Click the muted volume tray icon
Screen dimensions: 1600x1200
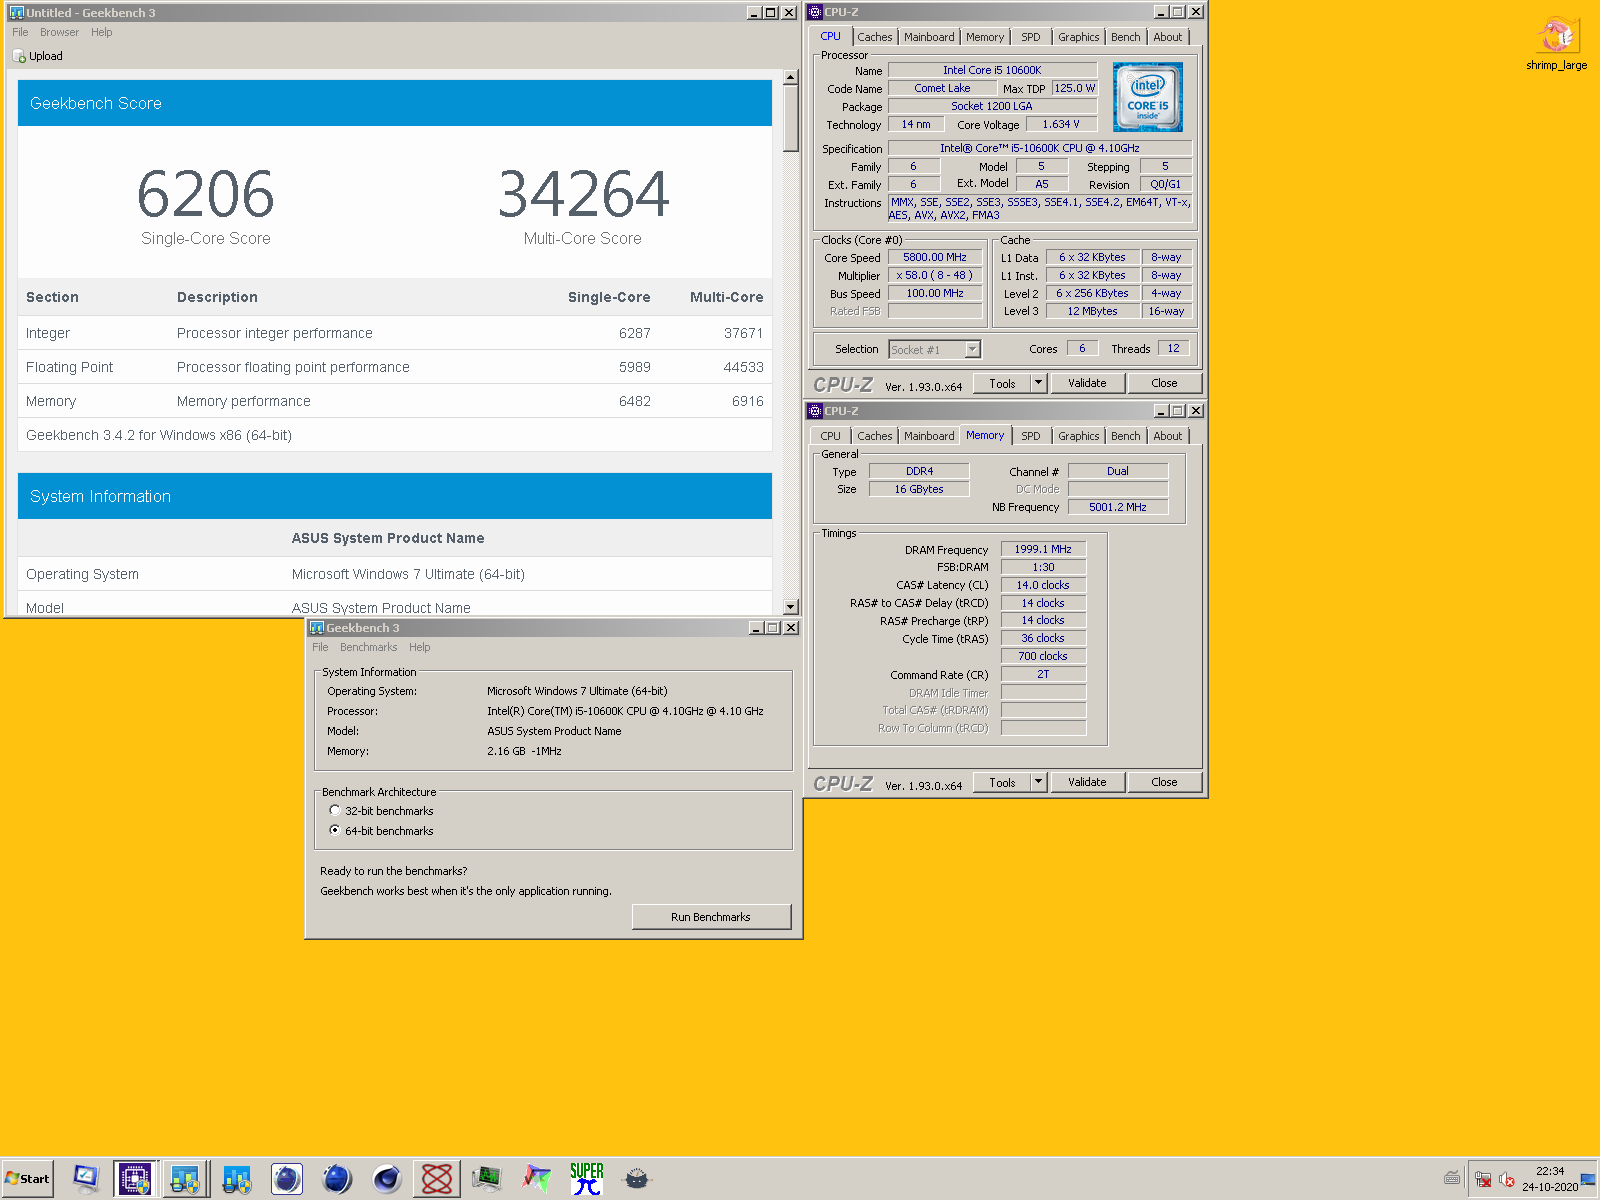[x=1507, y=1179]
